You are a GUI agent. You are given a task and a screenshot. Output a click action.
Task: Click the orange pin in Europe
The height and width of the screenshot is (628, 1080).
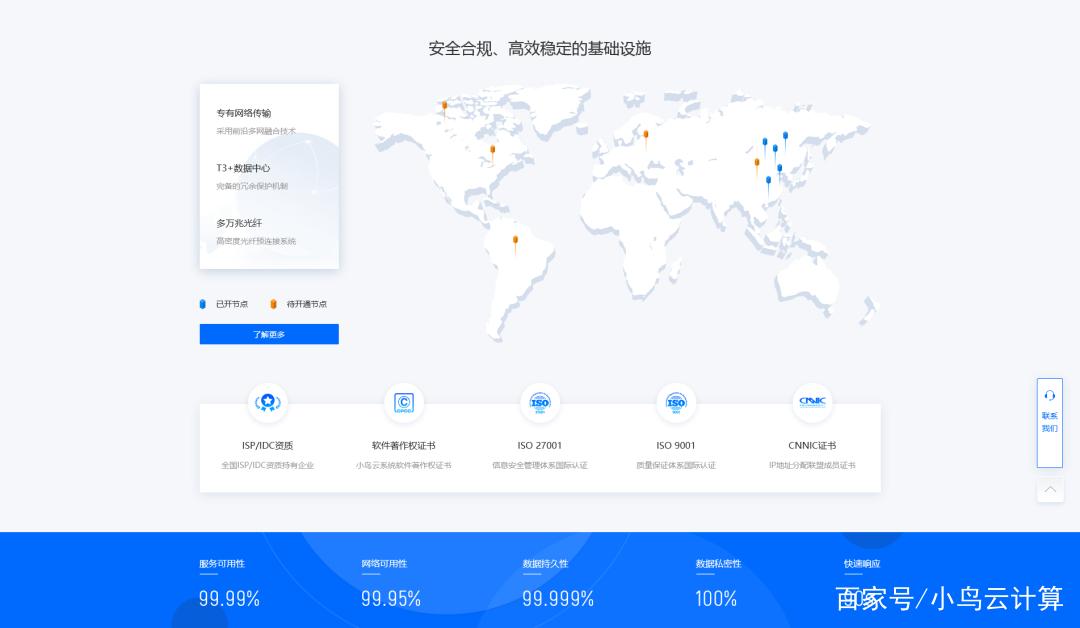click(645, 138)
